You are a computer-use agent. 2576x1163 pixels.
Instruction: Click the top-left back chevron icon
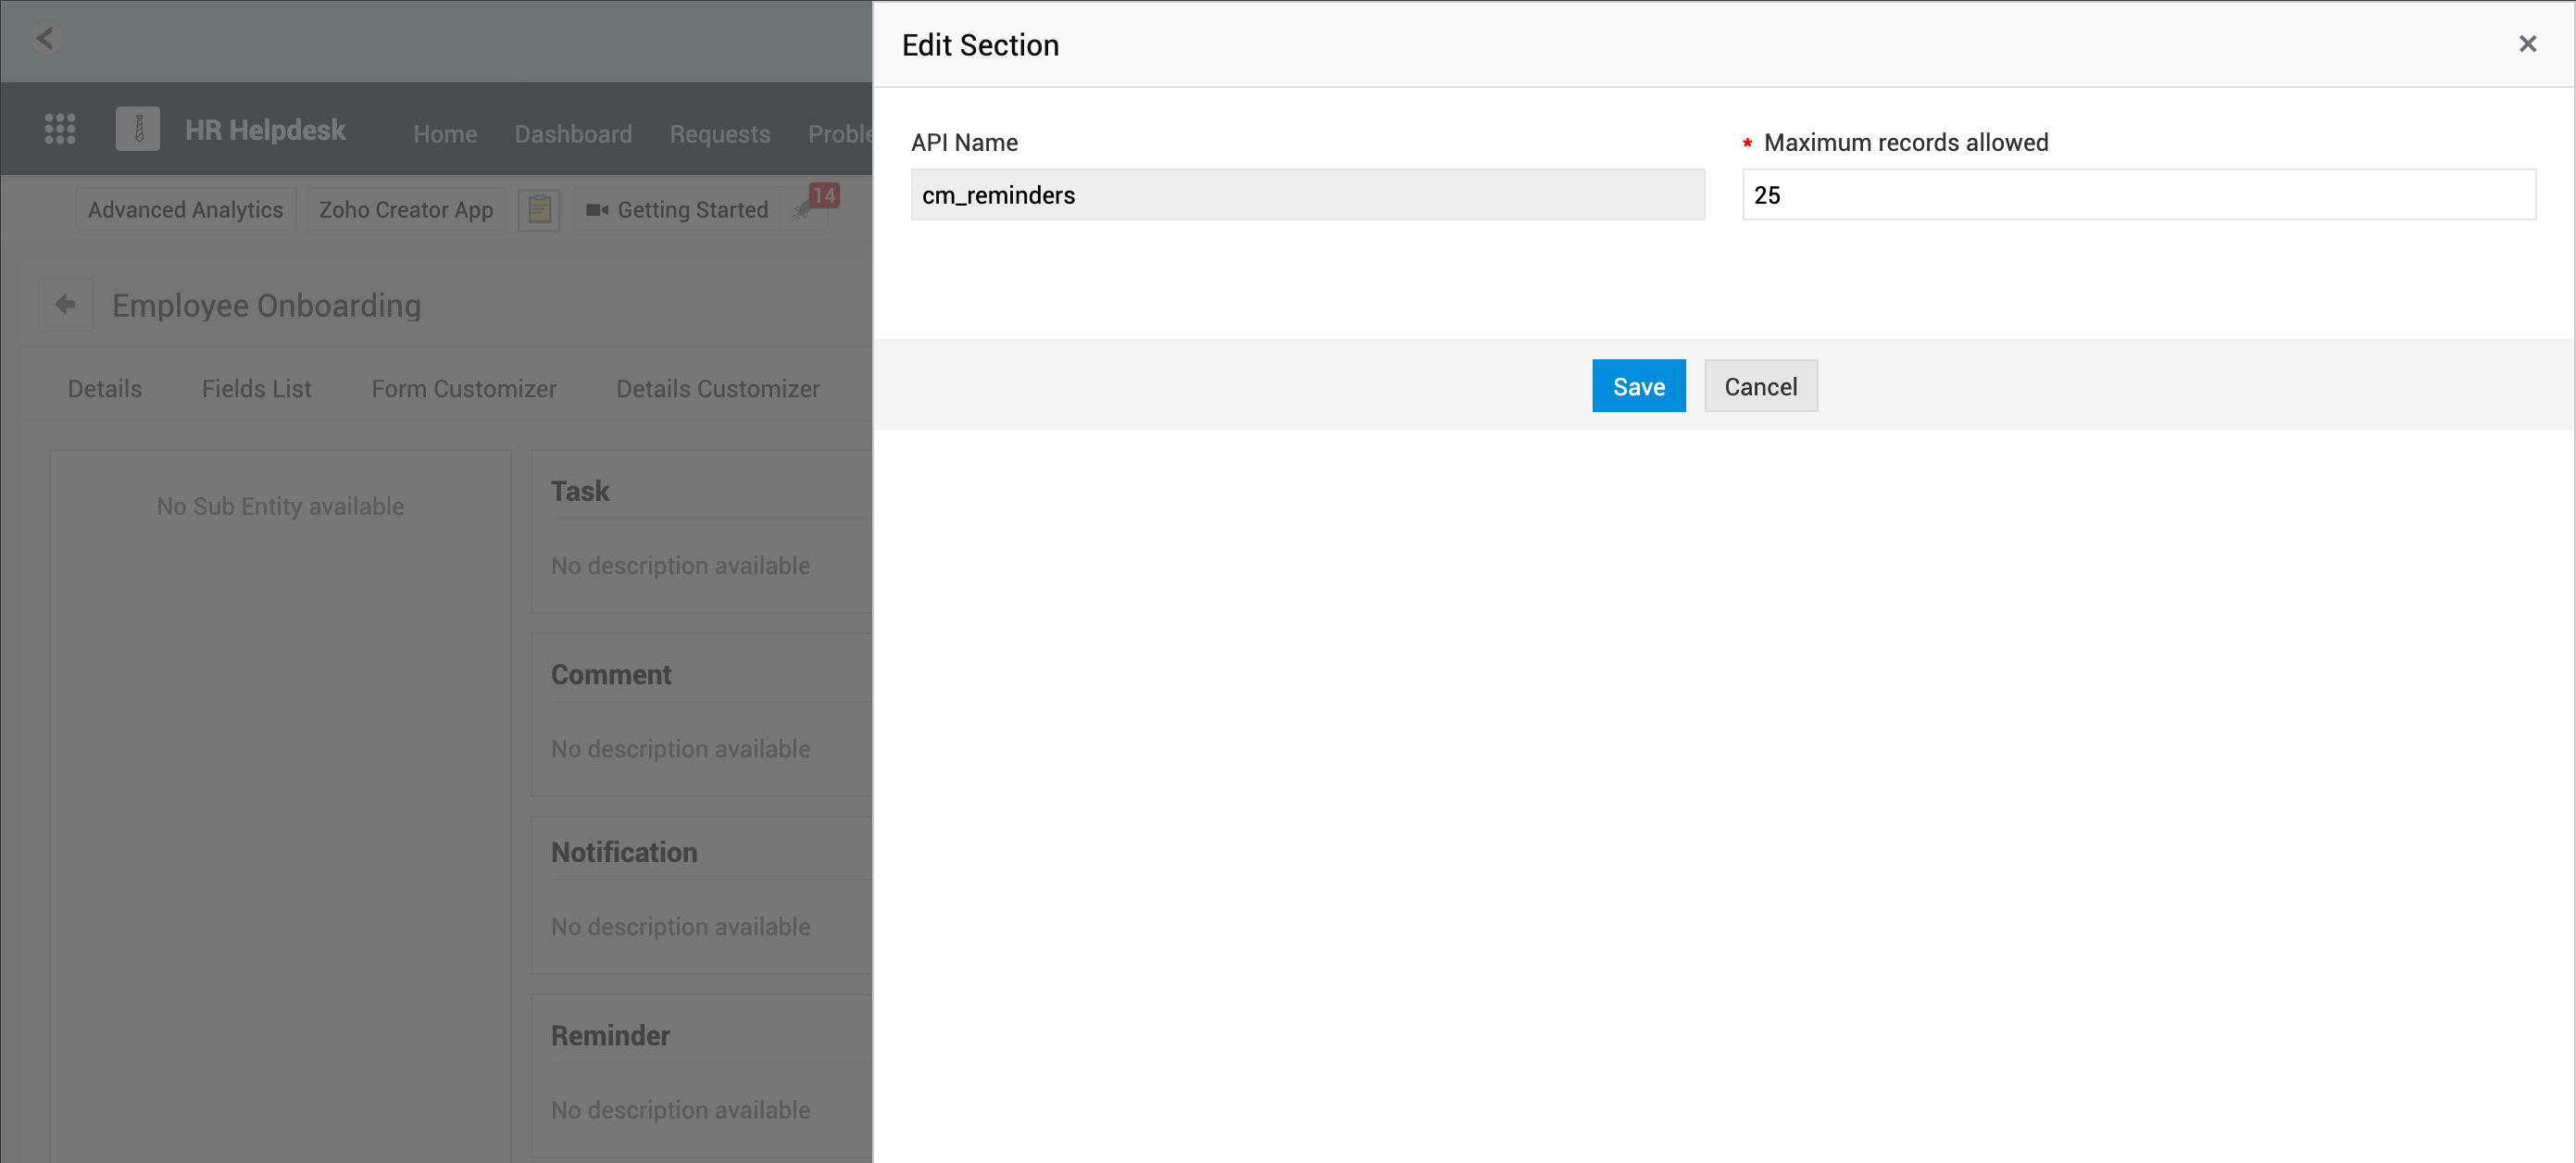coord(45,38)
